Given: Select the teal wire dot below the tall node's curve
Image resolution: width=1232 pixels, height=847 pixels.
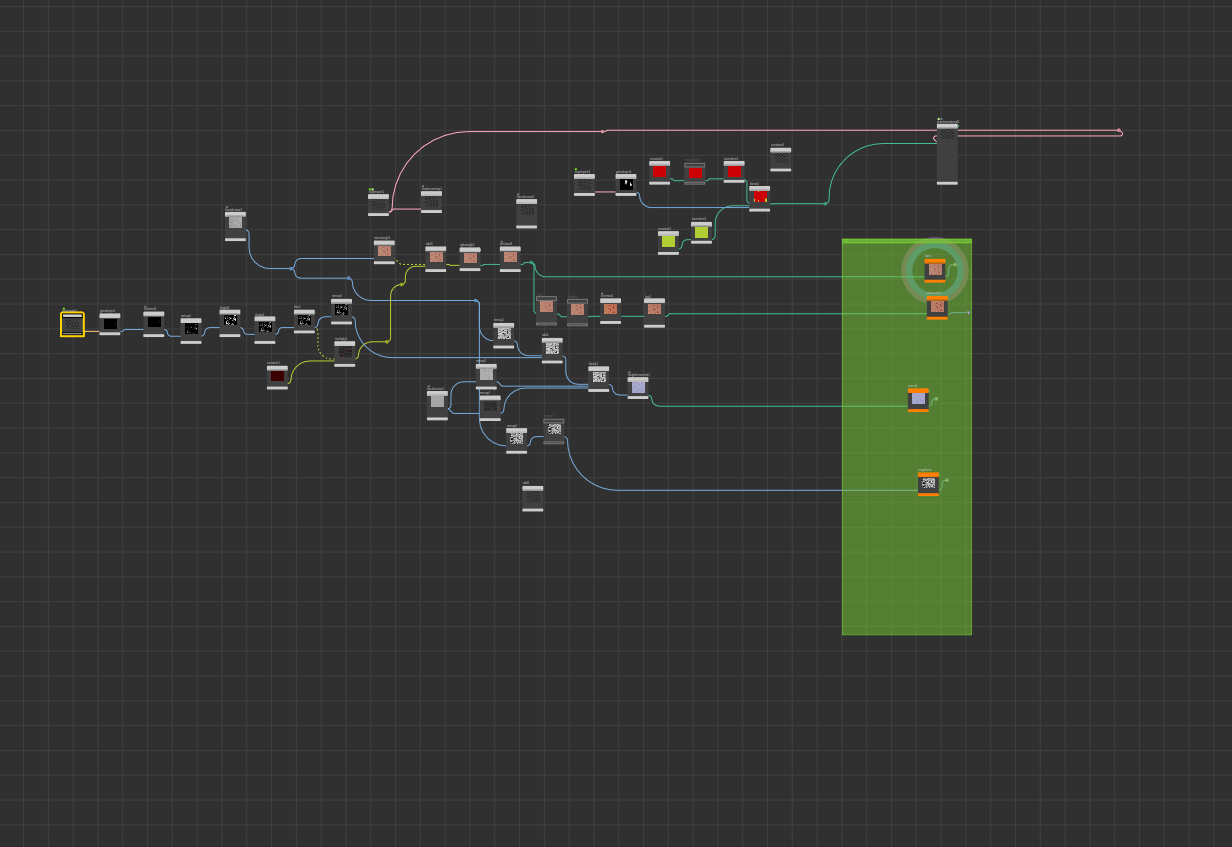Looking at the screenshot, I should (826, 203).
